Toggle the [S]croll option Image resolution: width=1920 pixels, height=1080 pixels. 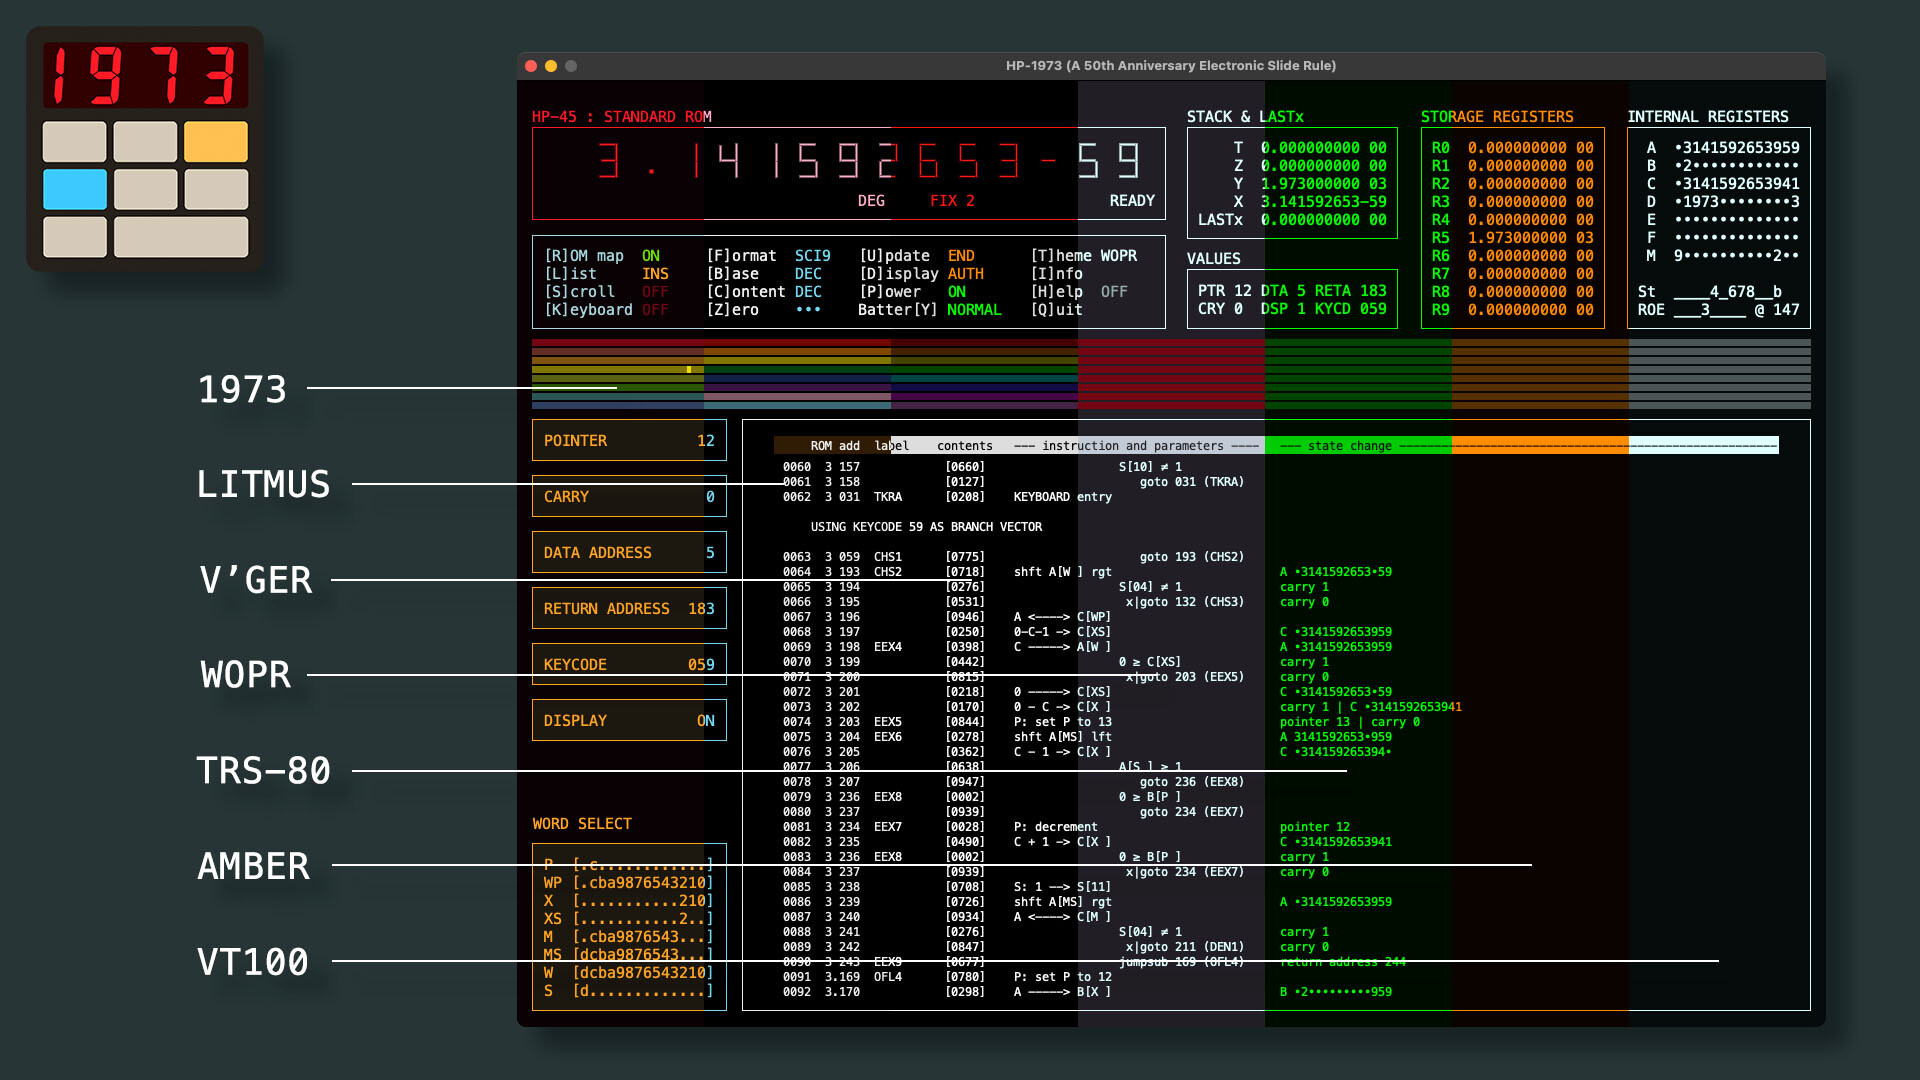[606, 292]
